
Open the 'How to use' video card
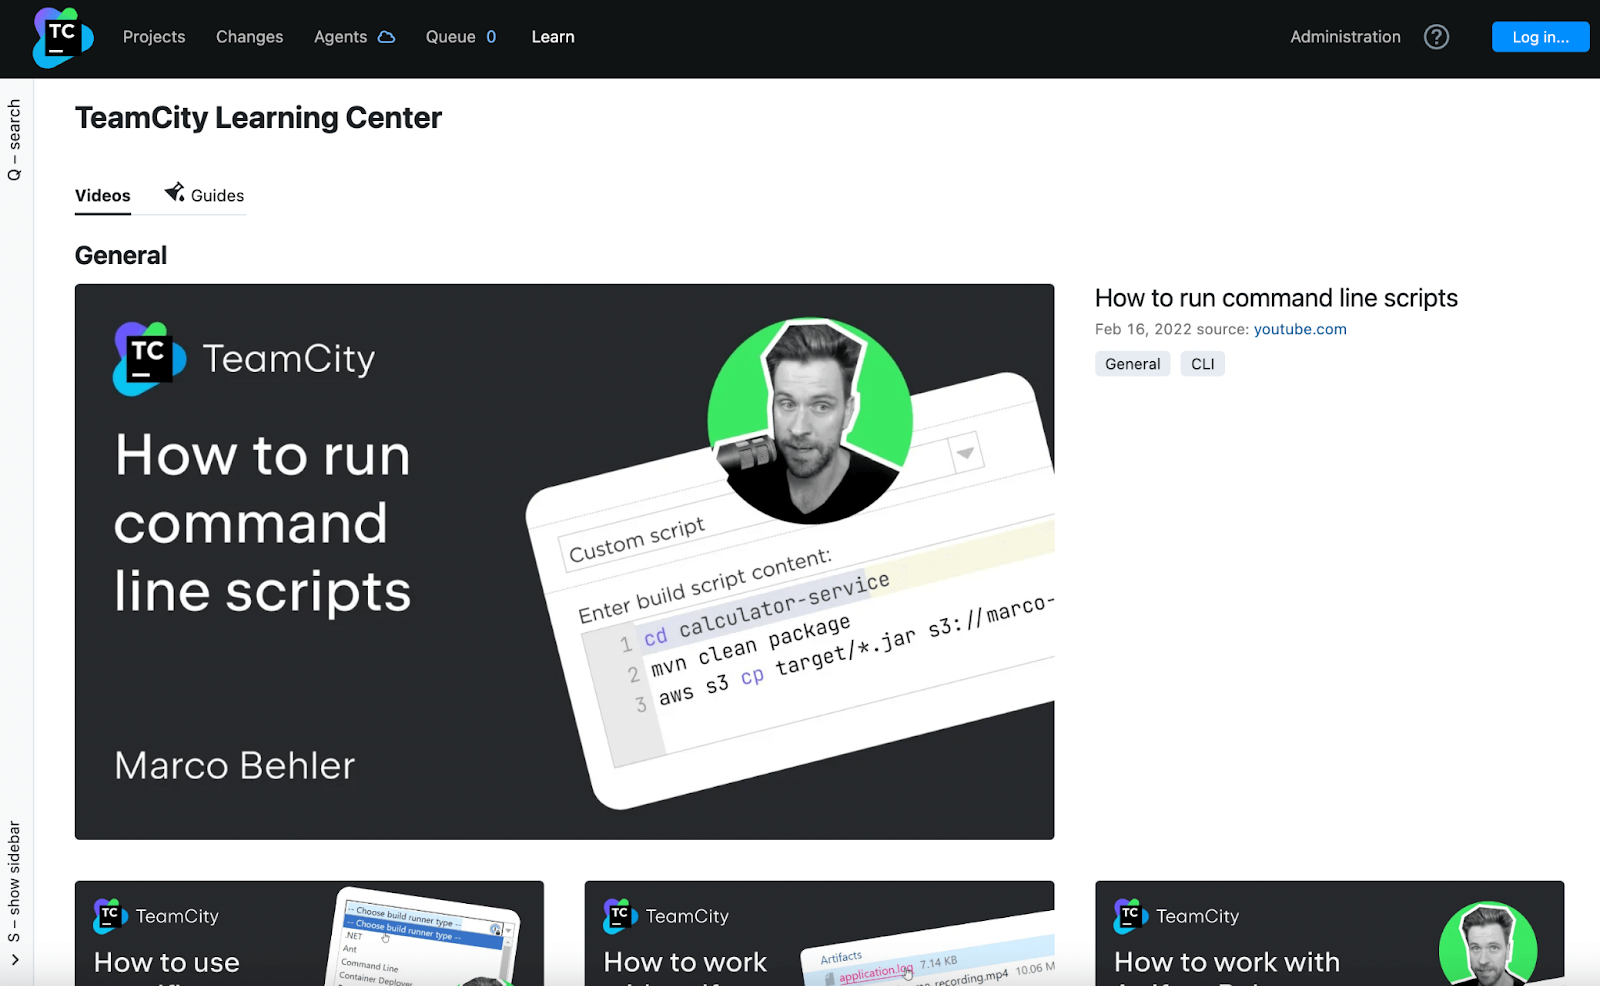click(309, 933)
